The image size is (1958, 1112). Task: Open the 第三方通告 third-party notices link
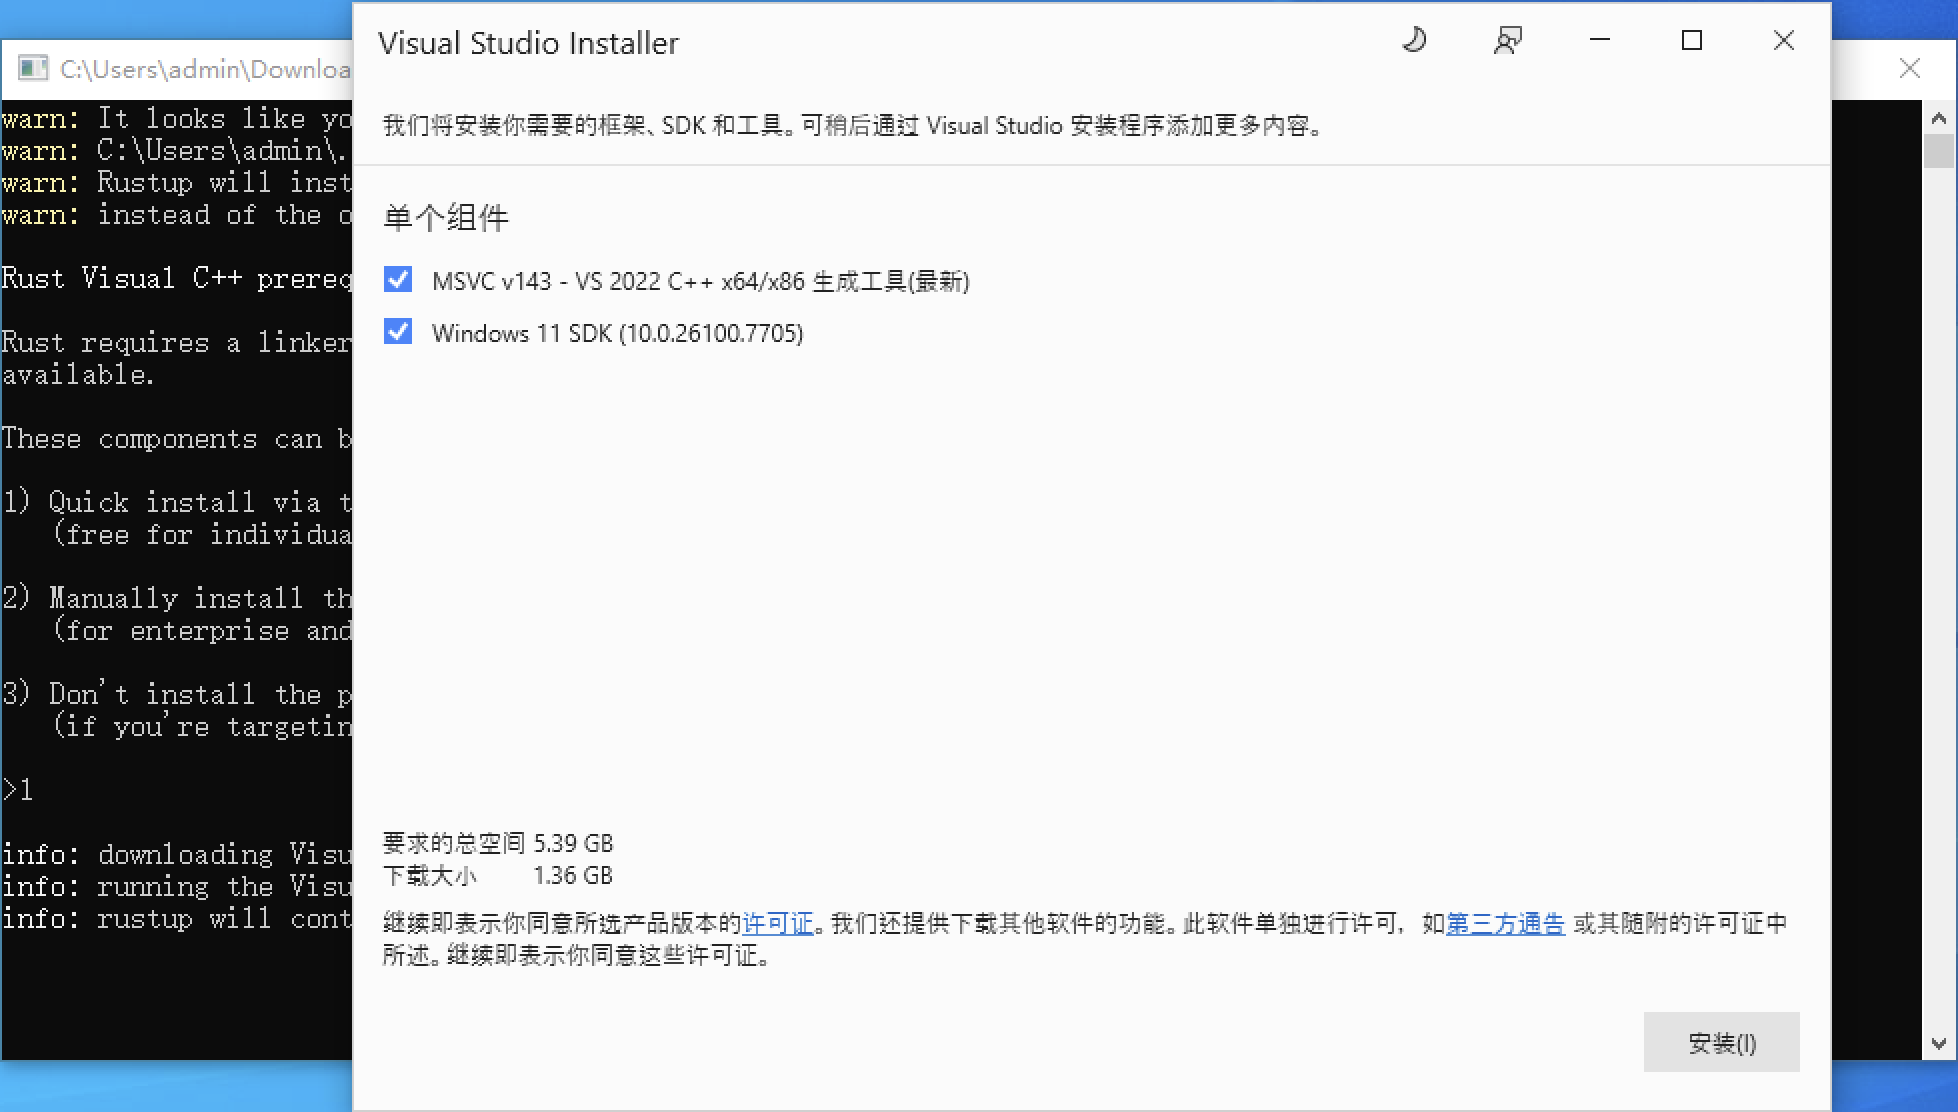(x=1505, y=923)
